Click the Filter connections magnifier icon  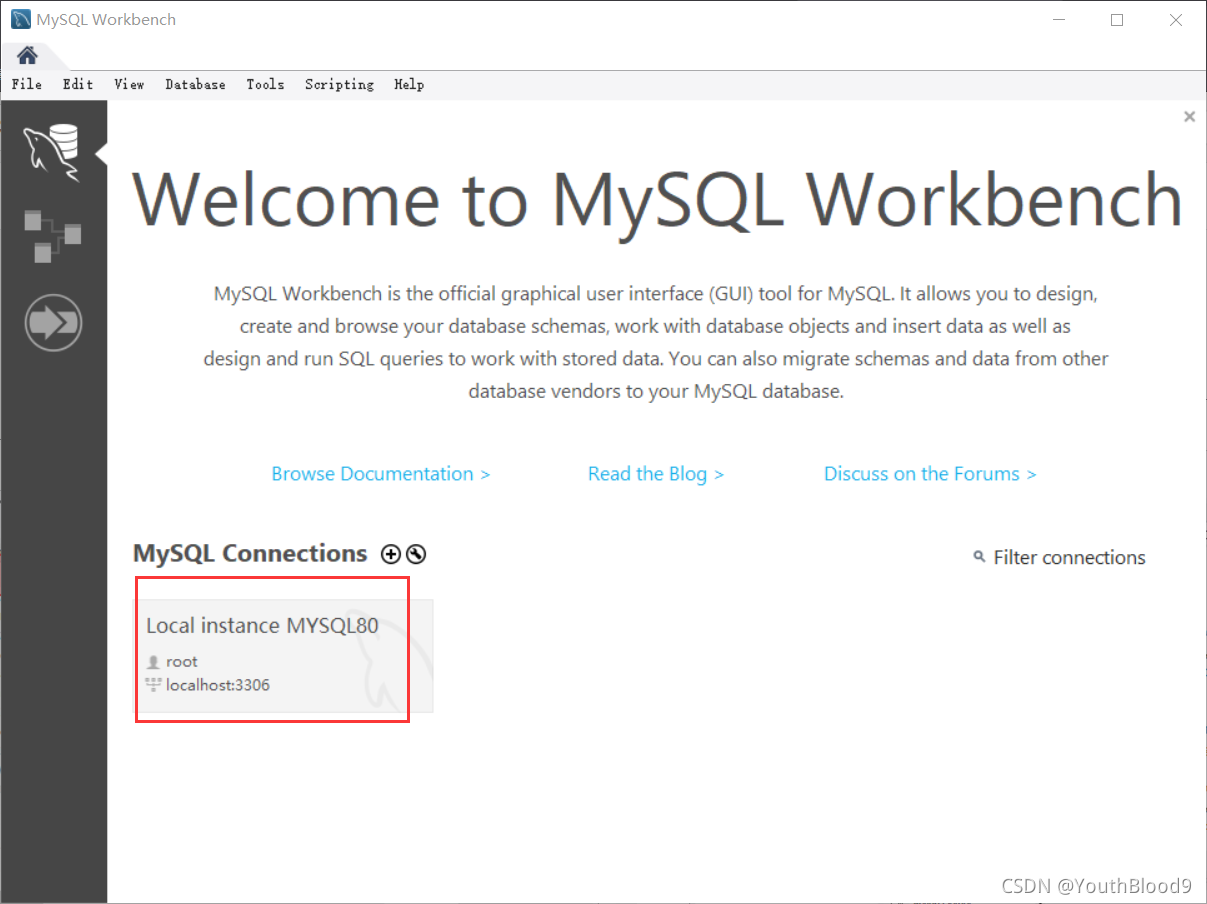pos(979,556)
